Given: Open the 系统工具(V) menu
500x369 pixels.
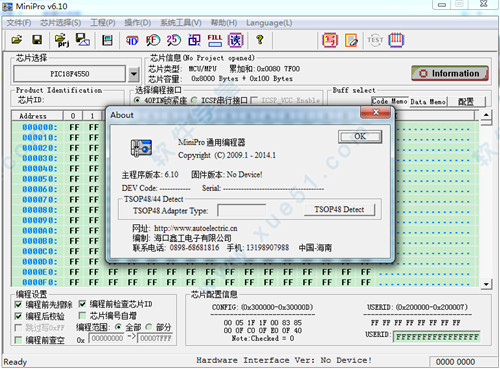Looking at the screenshot, I should click(181, 23).
